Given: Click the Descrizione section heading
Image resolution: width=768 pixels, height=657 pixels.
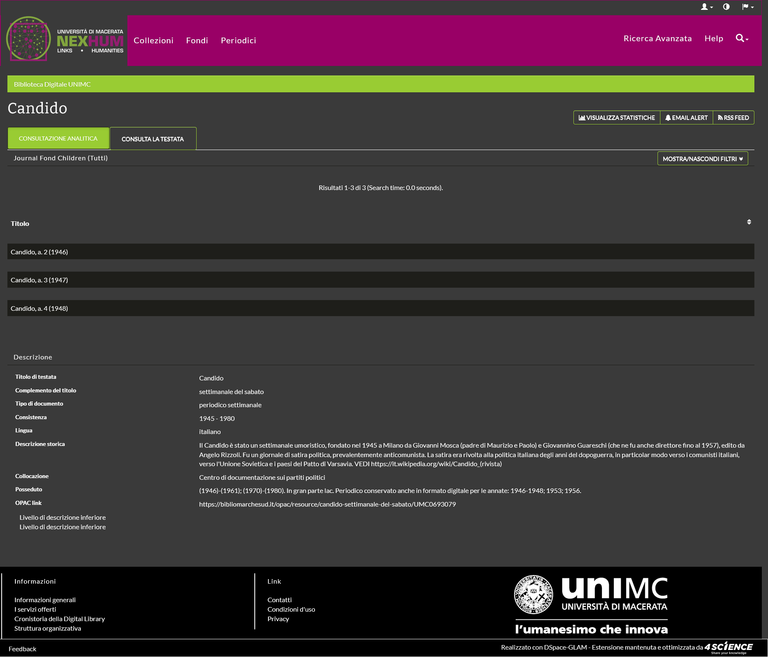Looking at the screenshot, I should tap(33, 357).
